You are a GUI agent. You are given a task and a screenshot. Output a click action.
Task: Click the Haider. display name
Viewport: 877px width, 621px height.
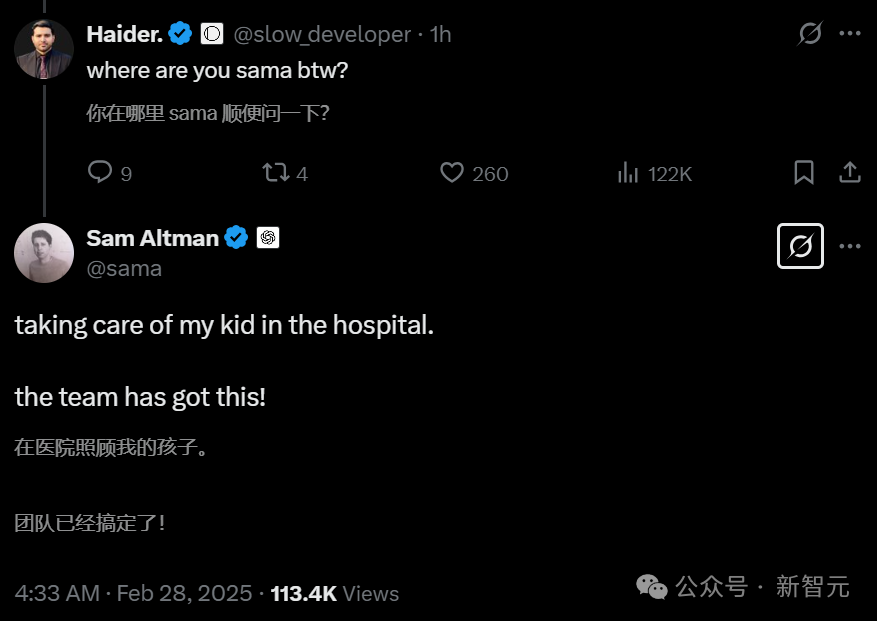tap(125, 34)
